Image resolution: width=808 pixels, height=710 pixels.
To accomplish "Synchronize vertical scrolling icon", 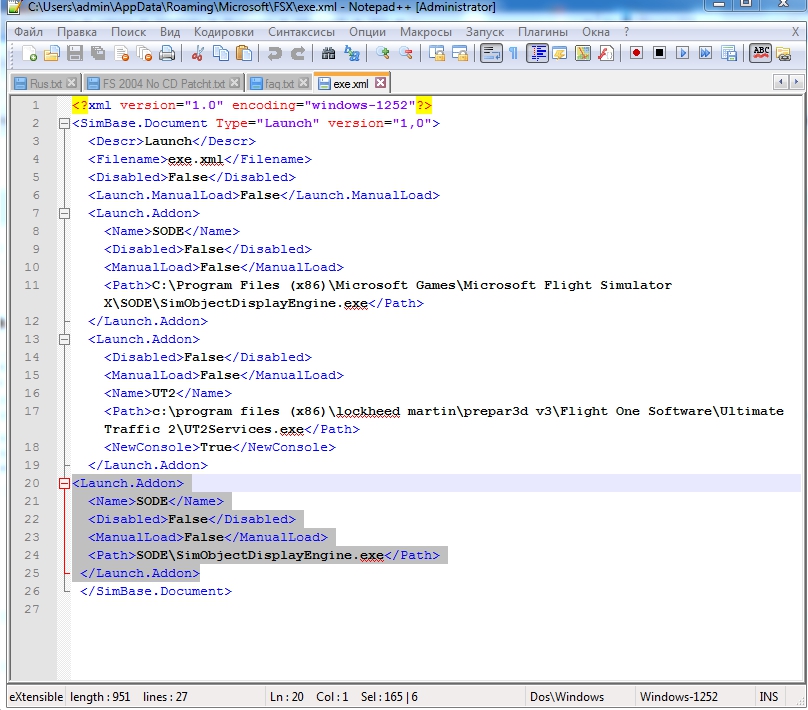I will coord(436,53).
